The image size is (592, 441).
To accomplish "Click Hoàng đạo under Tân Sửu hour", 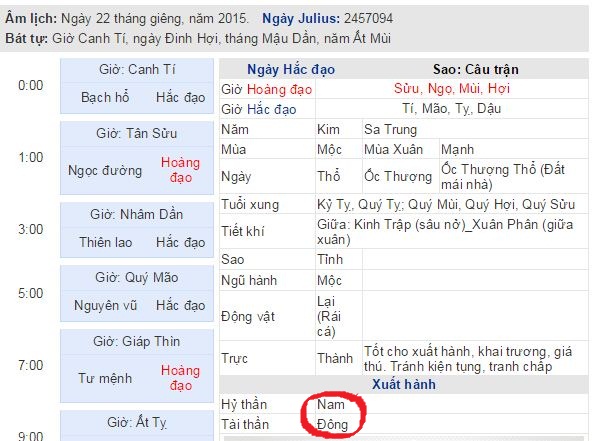I will (180, 170).
